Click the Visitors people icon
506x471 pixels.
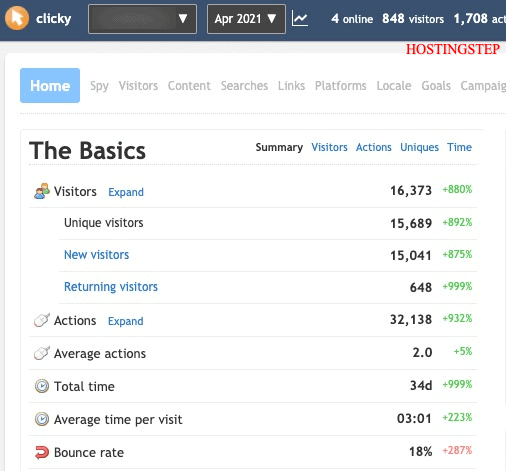(x=42, y=191)
